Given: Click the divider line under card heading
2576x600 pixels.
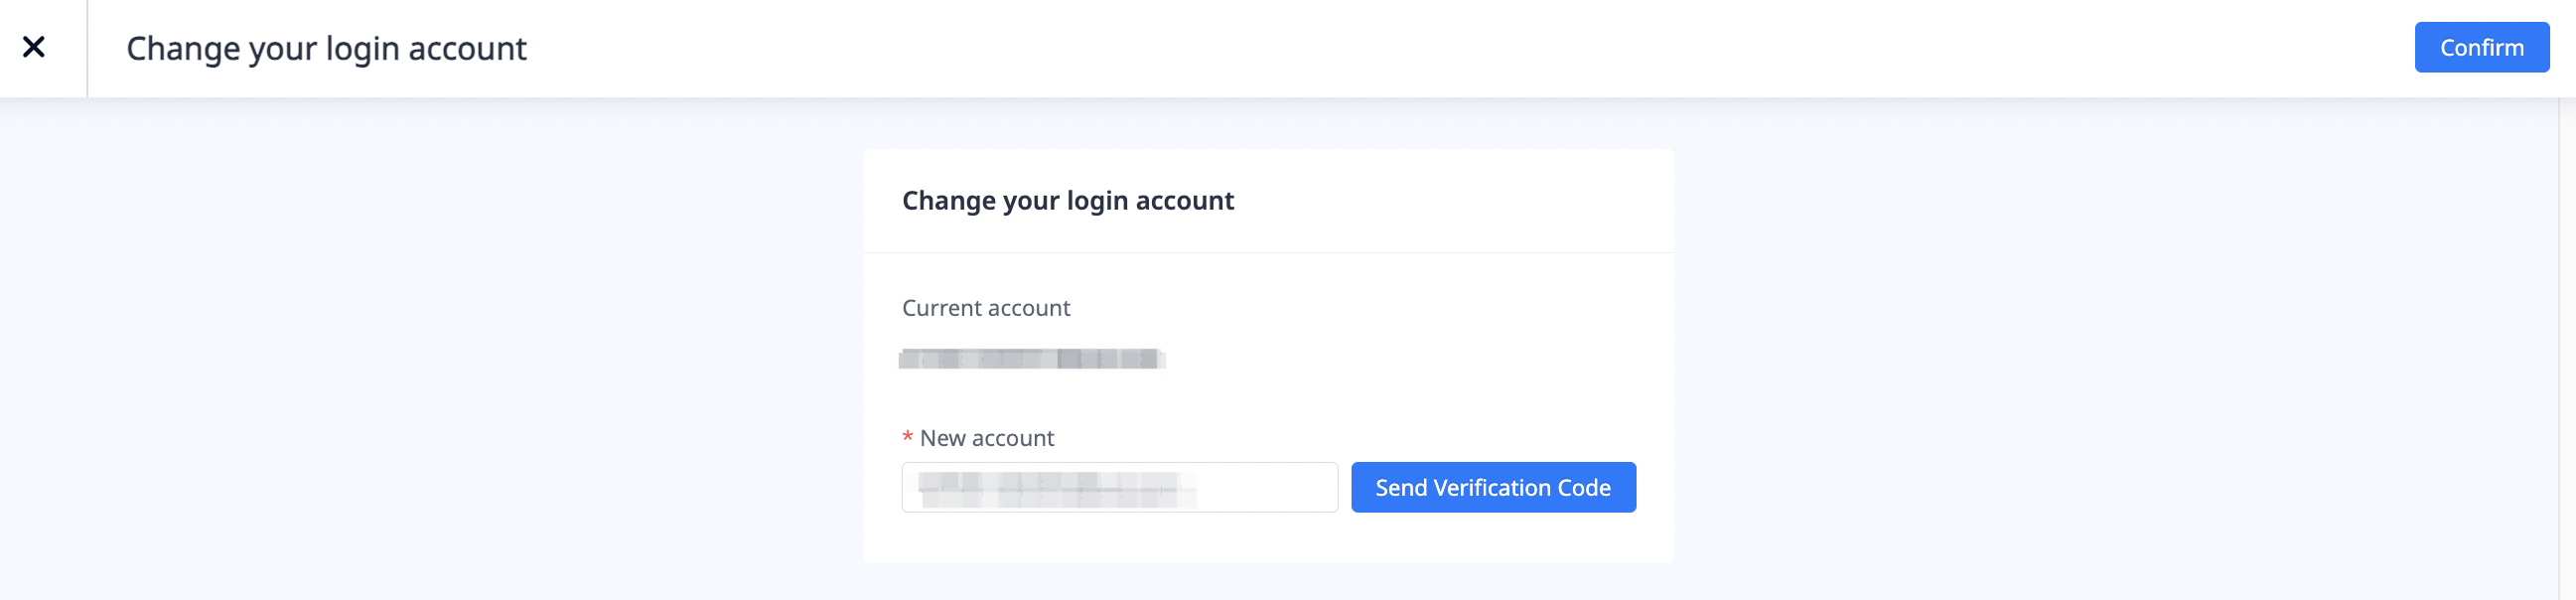Looking at the screenshot, I should click(x=1268, y=253).
